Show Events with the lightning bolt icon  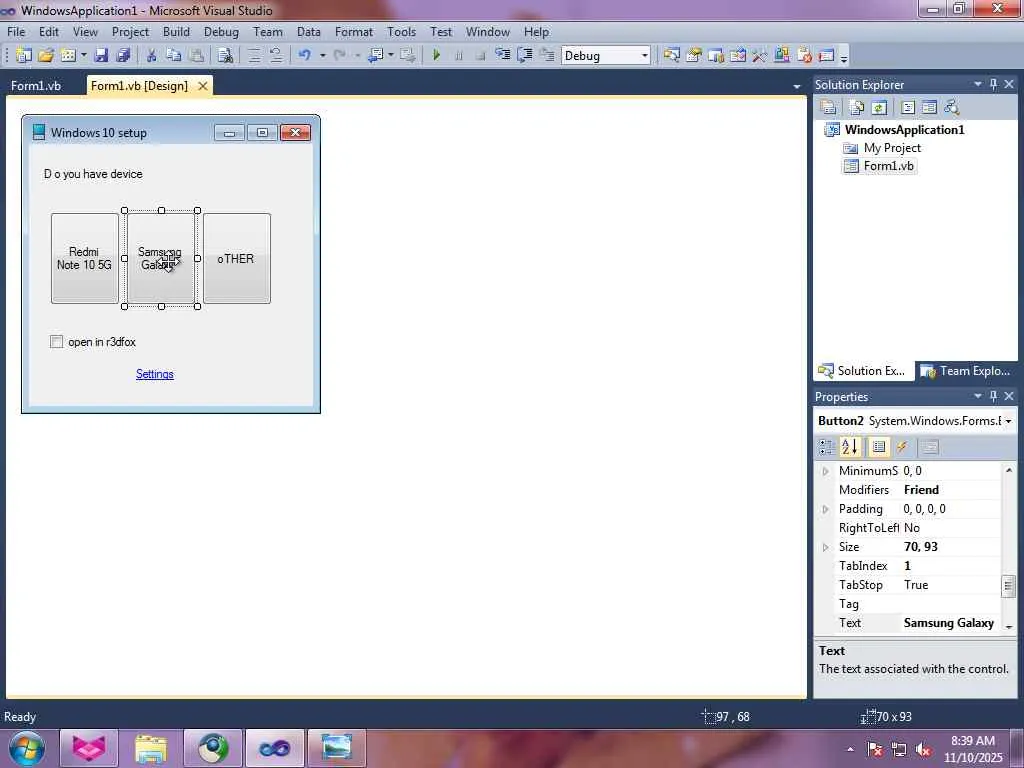coord(902,447)
